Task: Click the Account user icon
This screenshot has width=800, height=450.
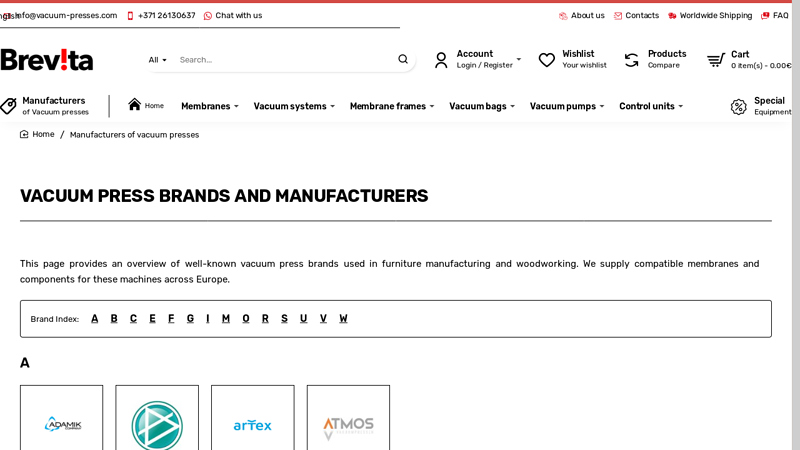Action: click(441, 60)
